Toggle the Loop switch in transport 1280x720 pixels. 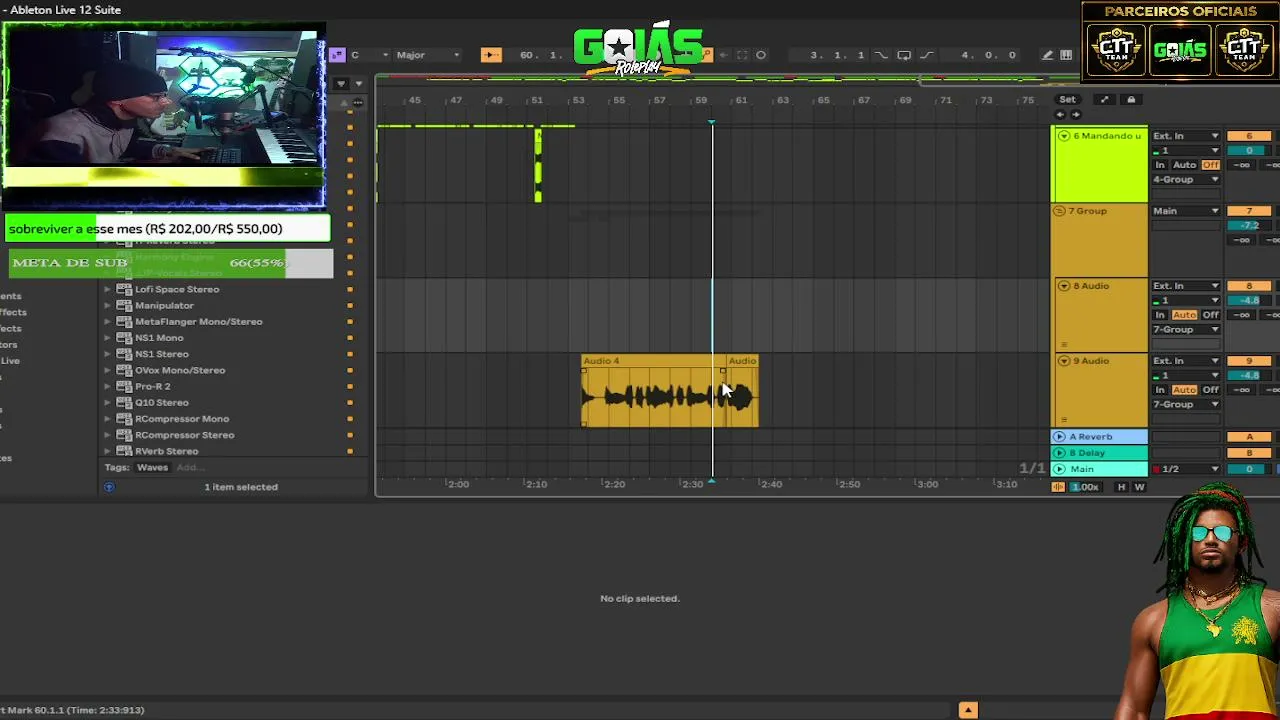[904, 55]
